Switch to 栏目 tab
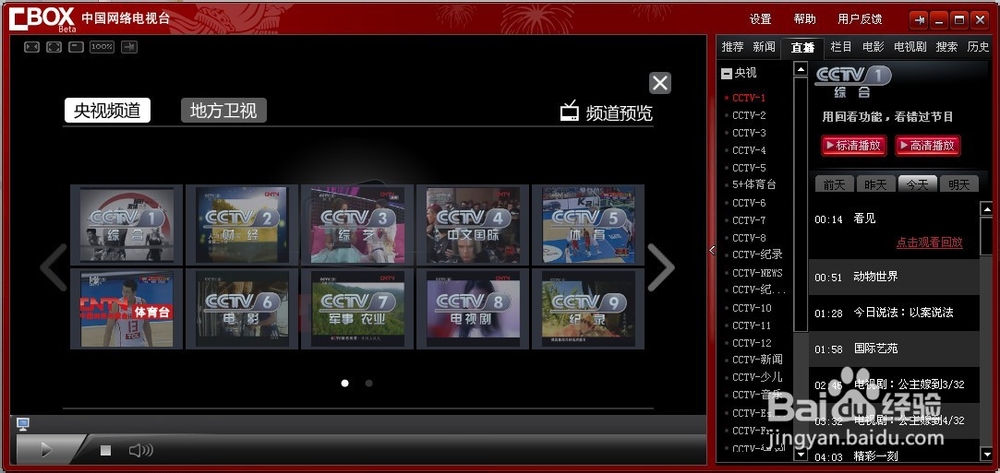Screen dimensions: 1000x473 pyautogui.click(x=841, y=47)
